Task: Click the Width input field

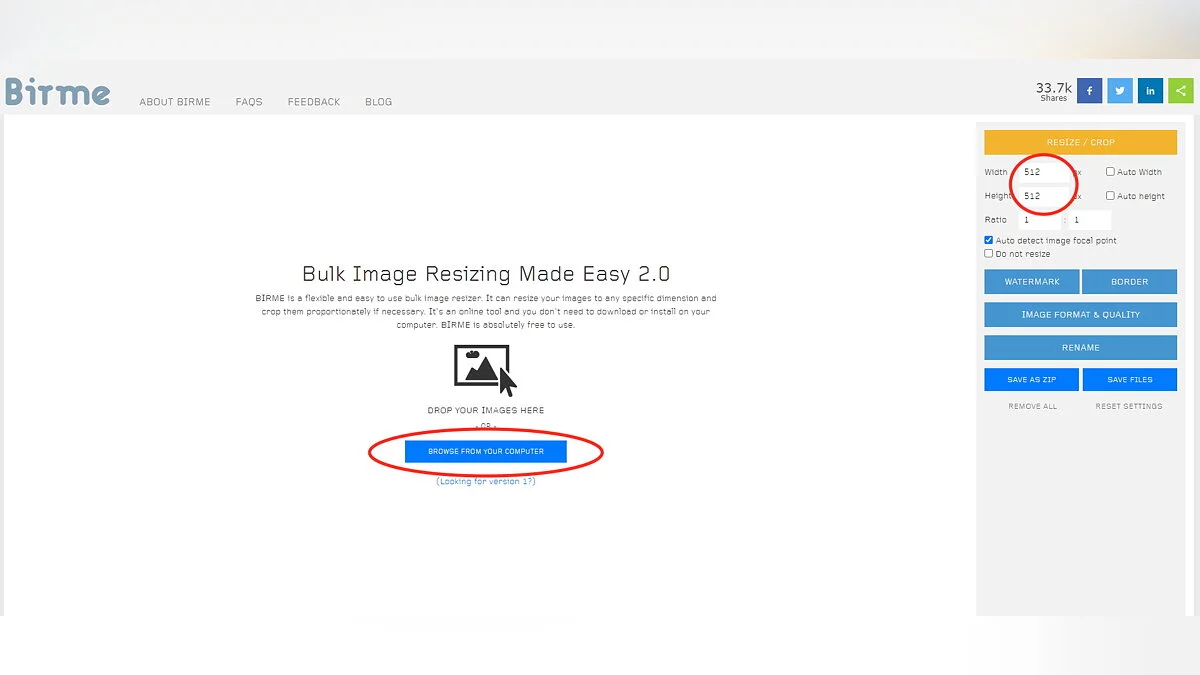Action: click(1045, 172)
